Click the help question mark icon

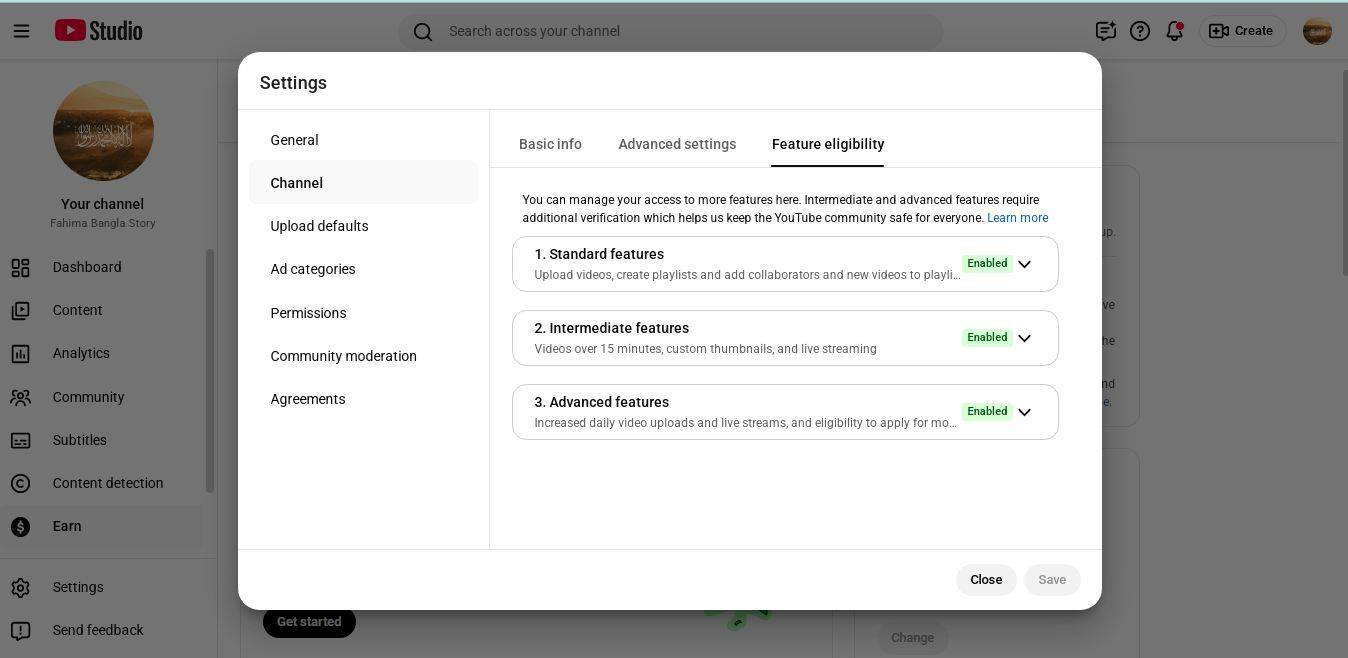point(1140,31)
